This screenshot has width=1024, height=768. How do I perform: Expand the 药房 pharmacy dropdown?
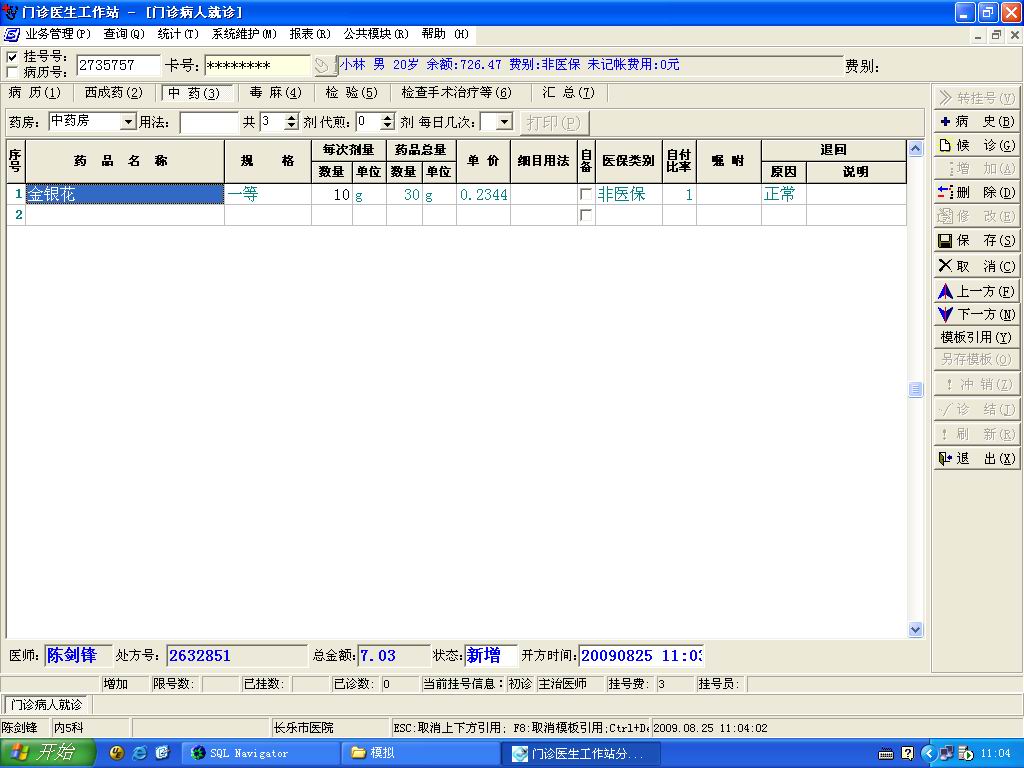(128, 122)
